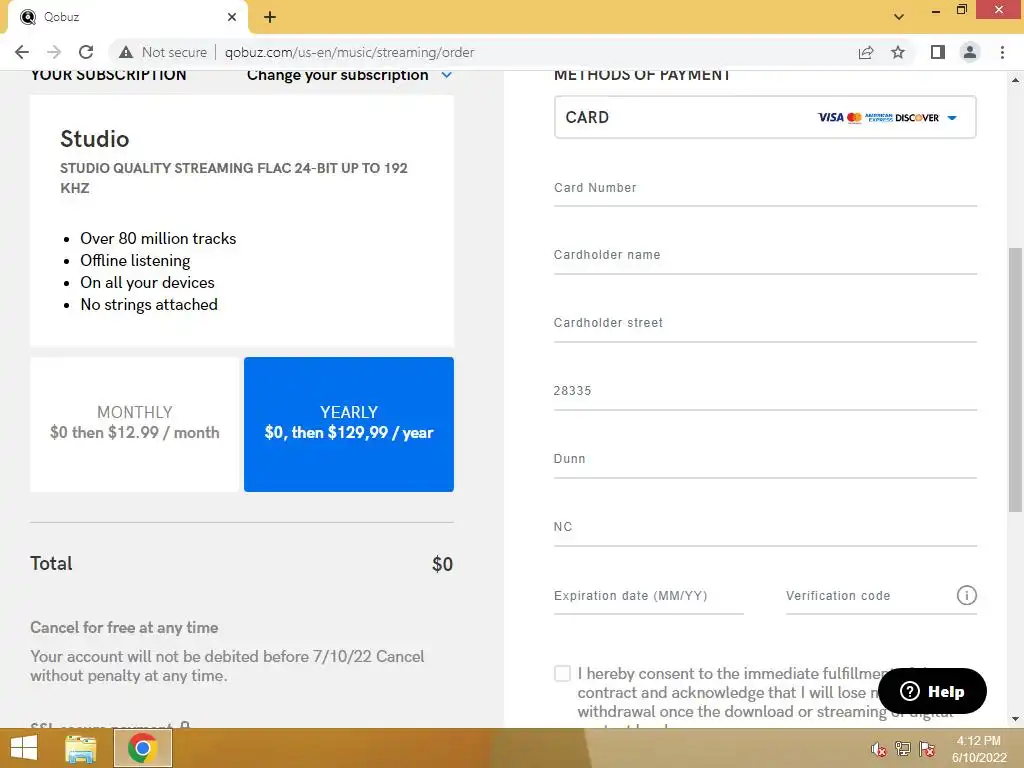Click the 'No strings attached' text

[x=149, y=304]
